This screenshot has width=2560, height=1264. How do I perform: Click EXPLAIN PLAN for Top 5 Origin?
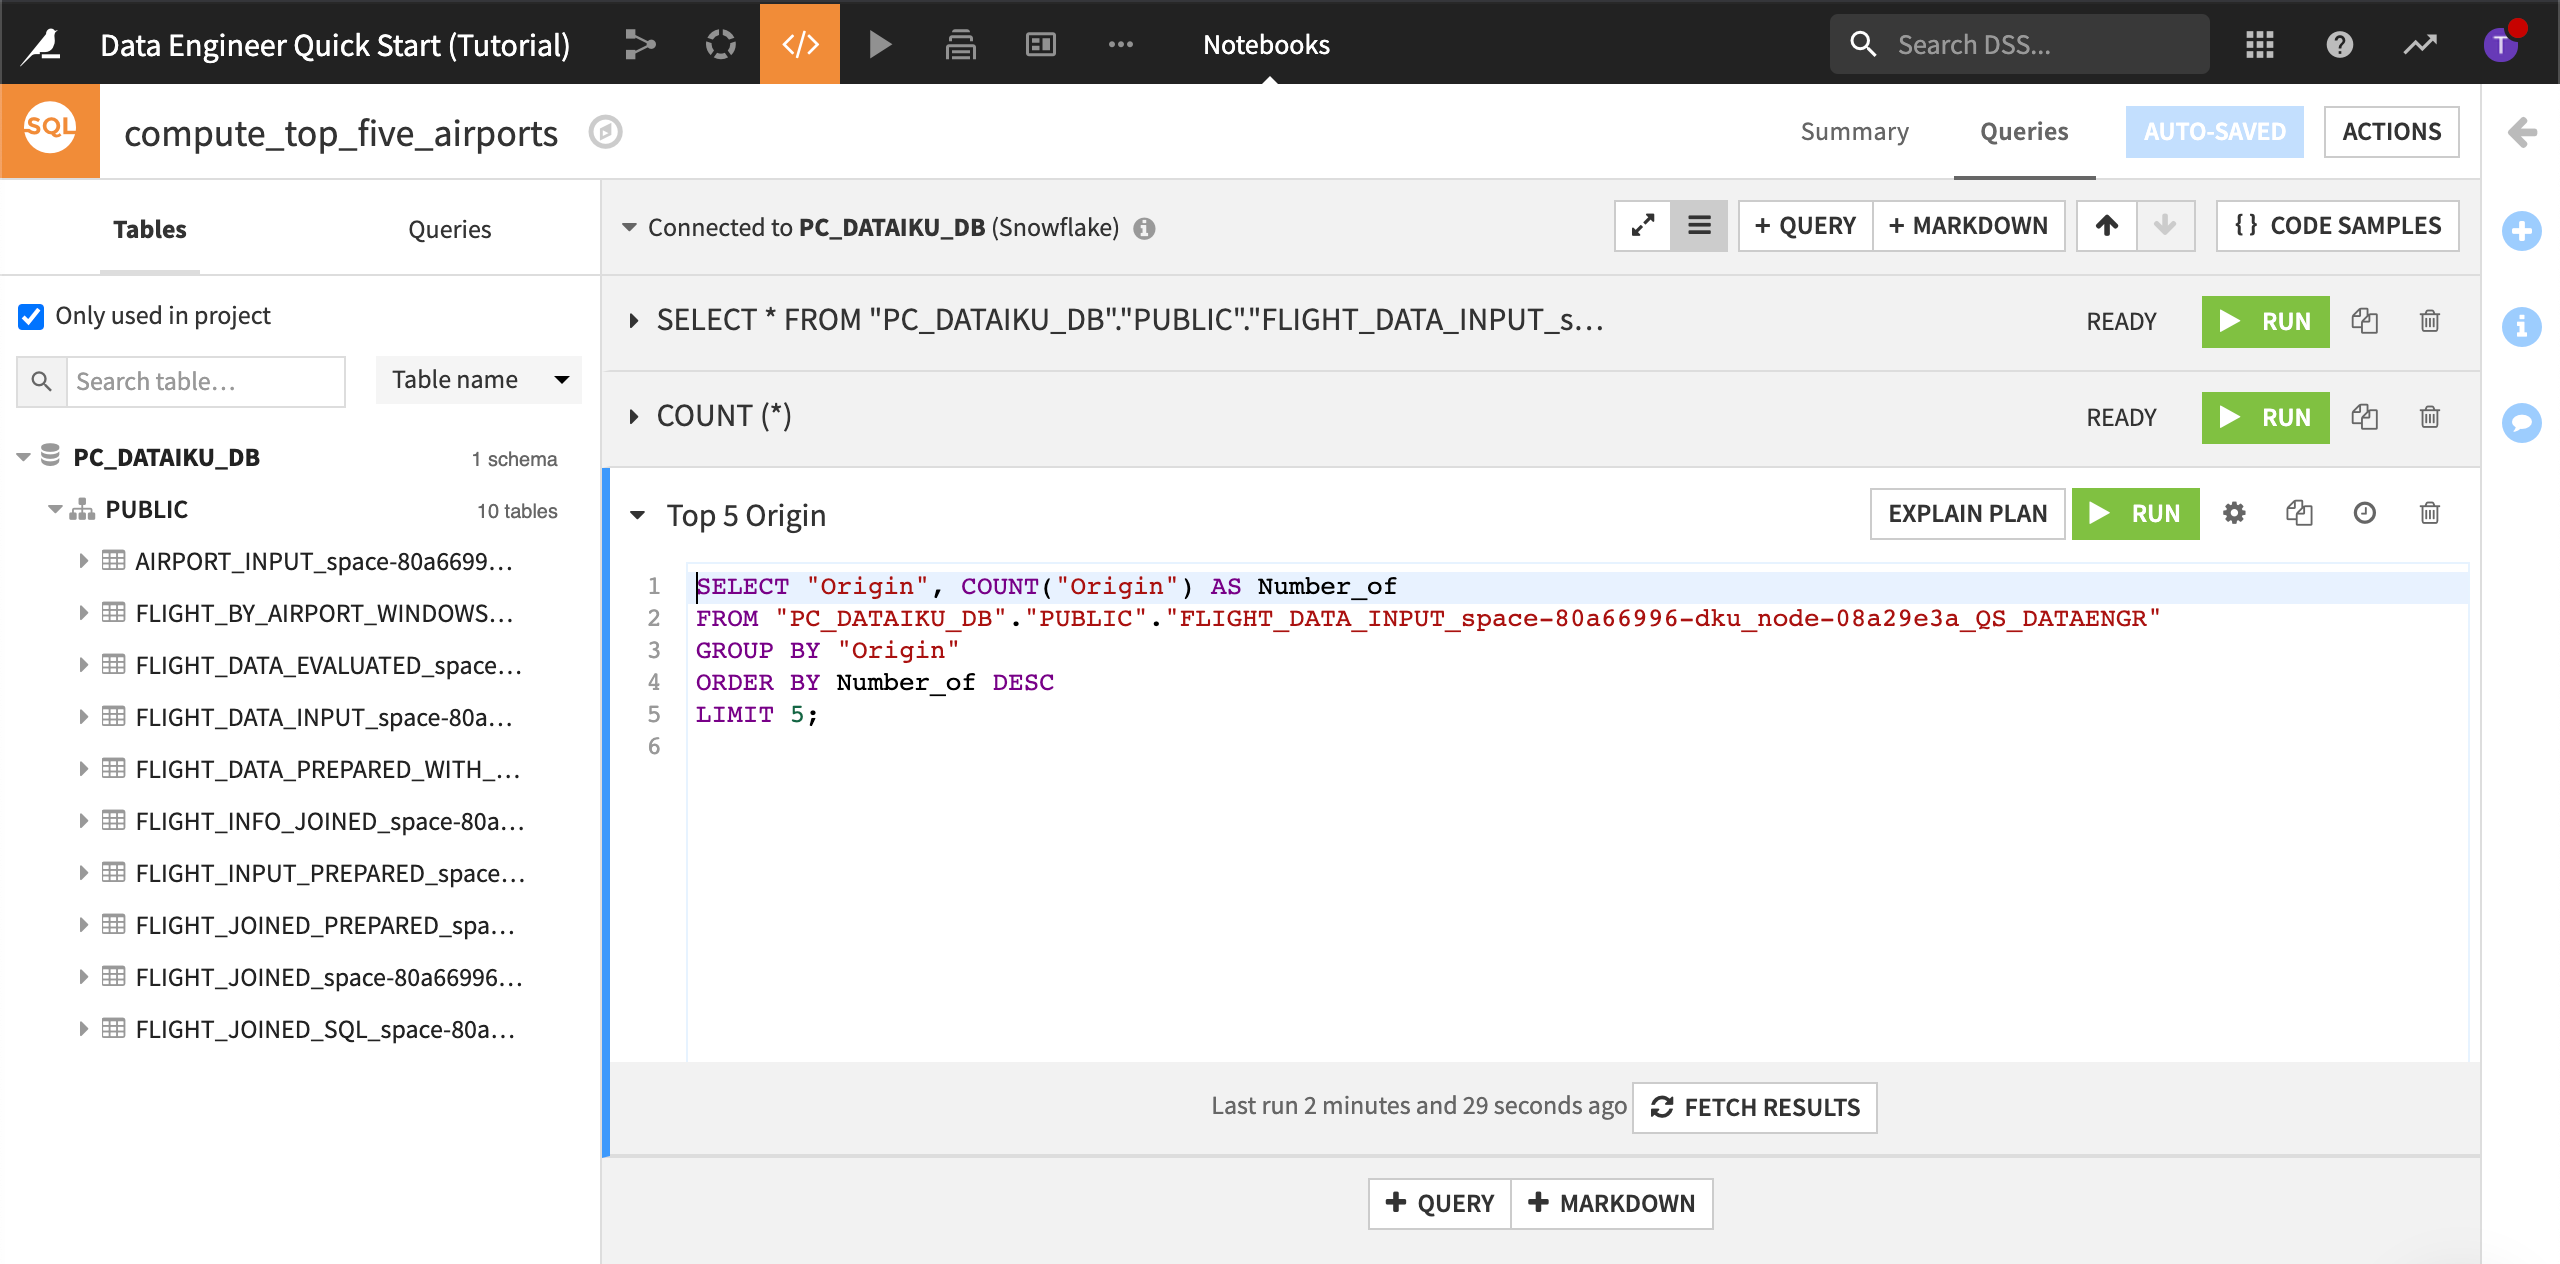[x=1967, y=514]
